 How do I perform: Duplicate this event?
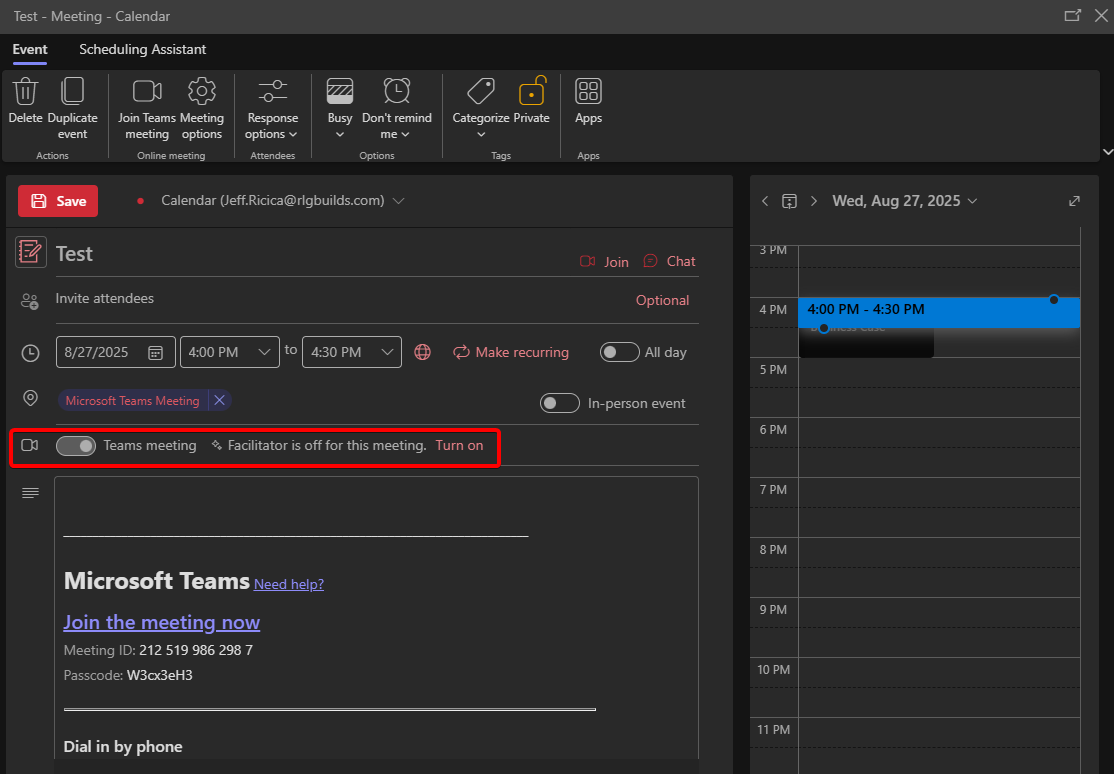[72, 109]
